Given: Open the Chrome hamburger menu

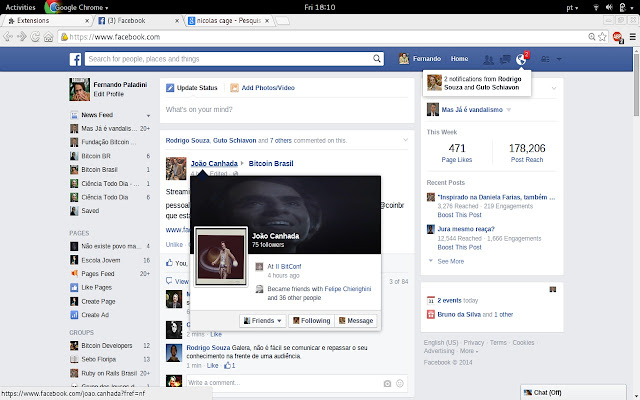Looking at the screenshot, I should pos(633,37).
